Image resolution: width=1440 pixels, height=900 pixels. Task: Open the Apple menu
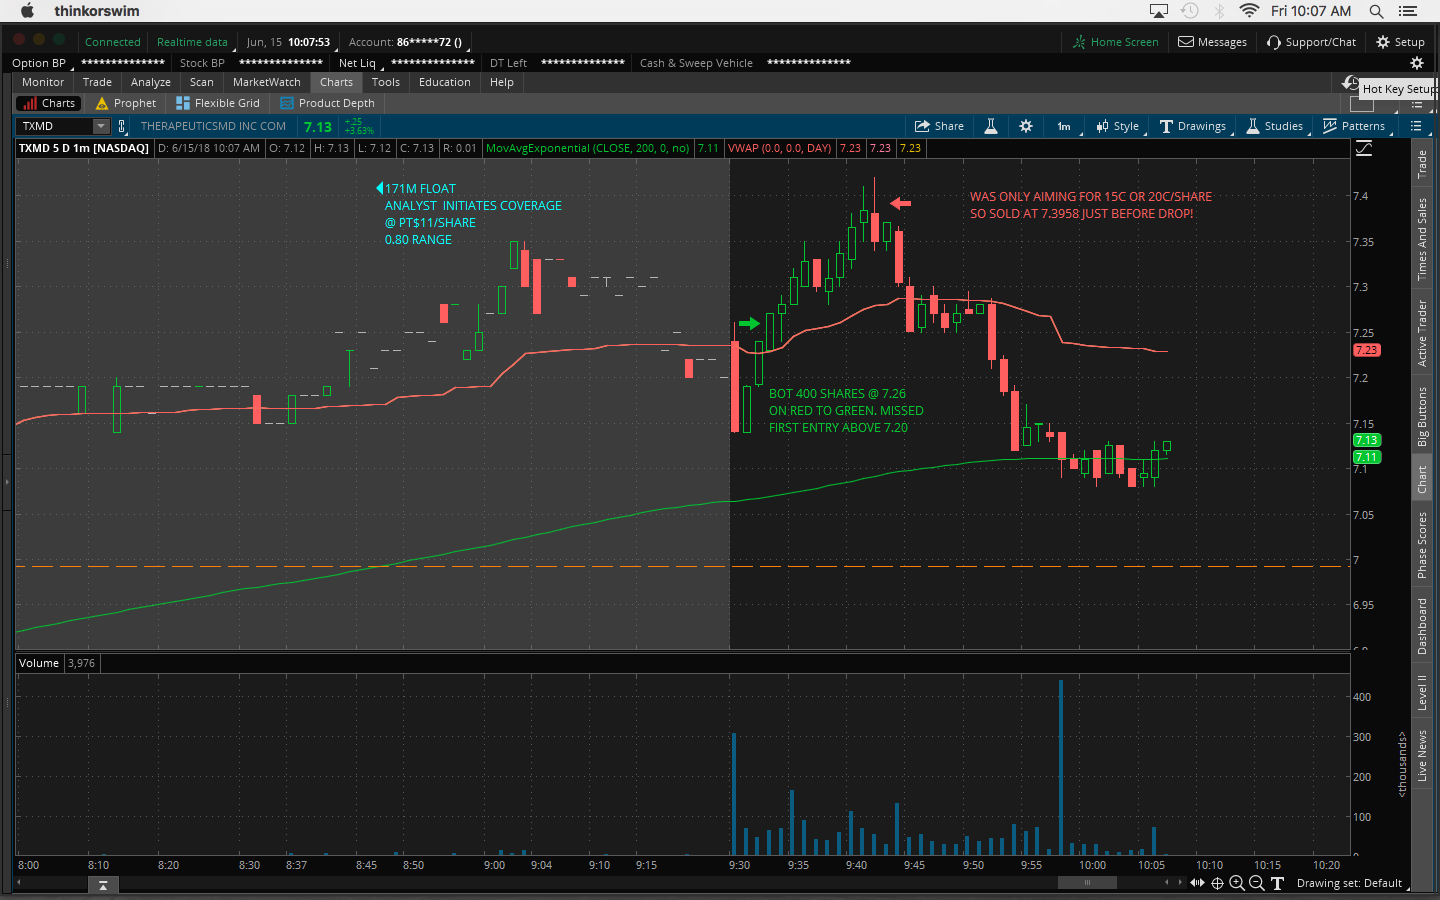click(27, 11)
